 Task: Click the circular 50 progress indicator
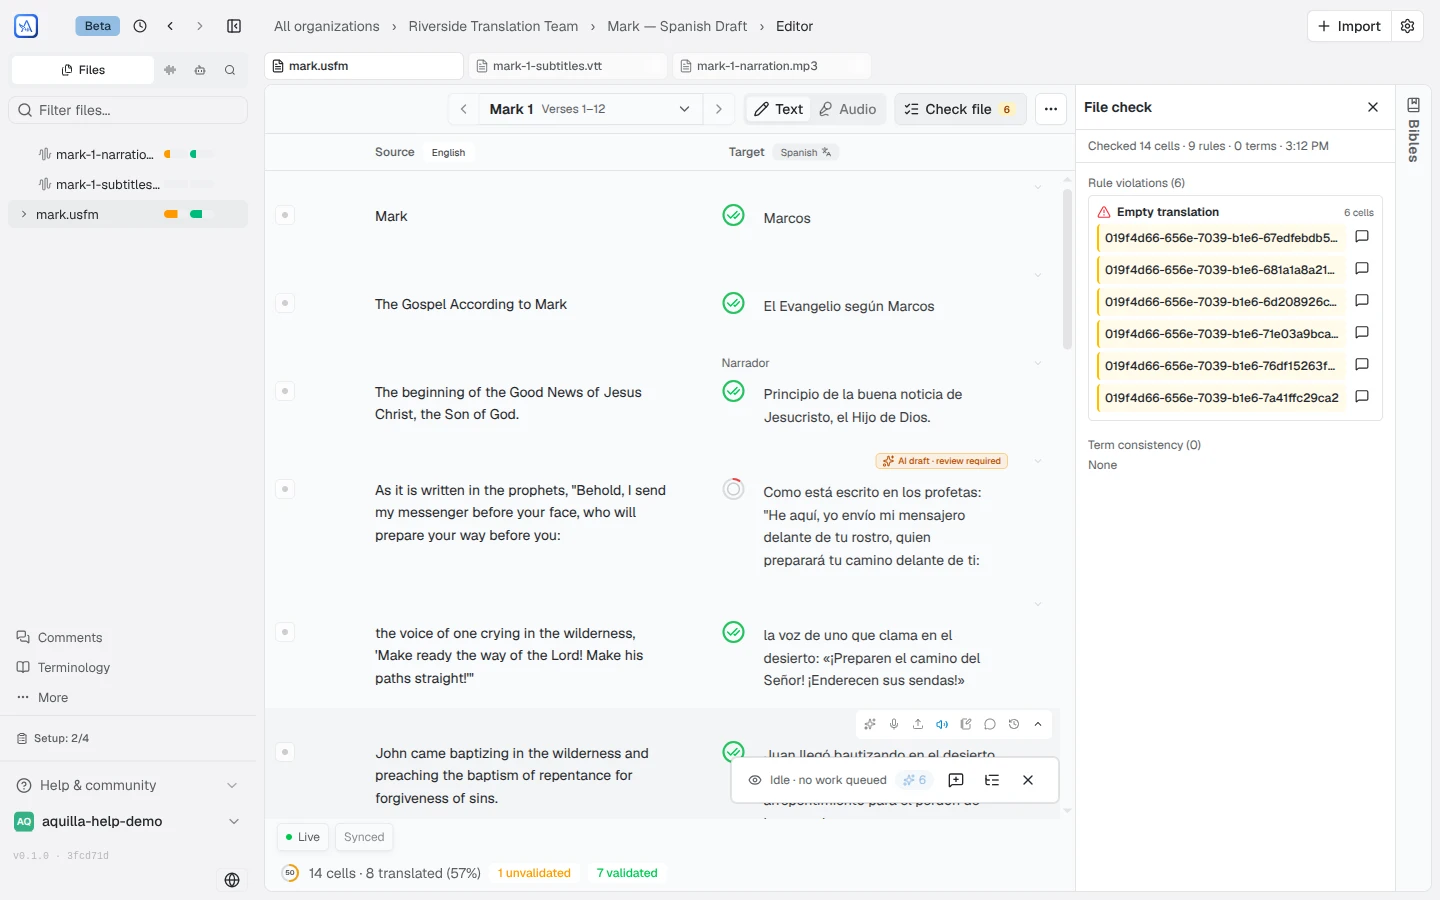[x=290, y=873]
